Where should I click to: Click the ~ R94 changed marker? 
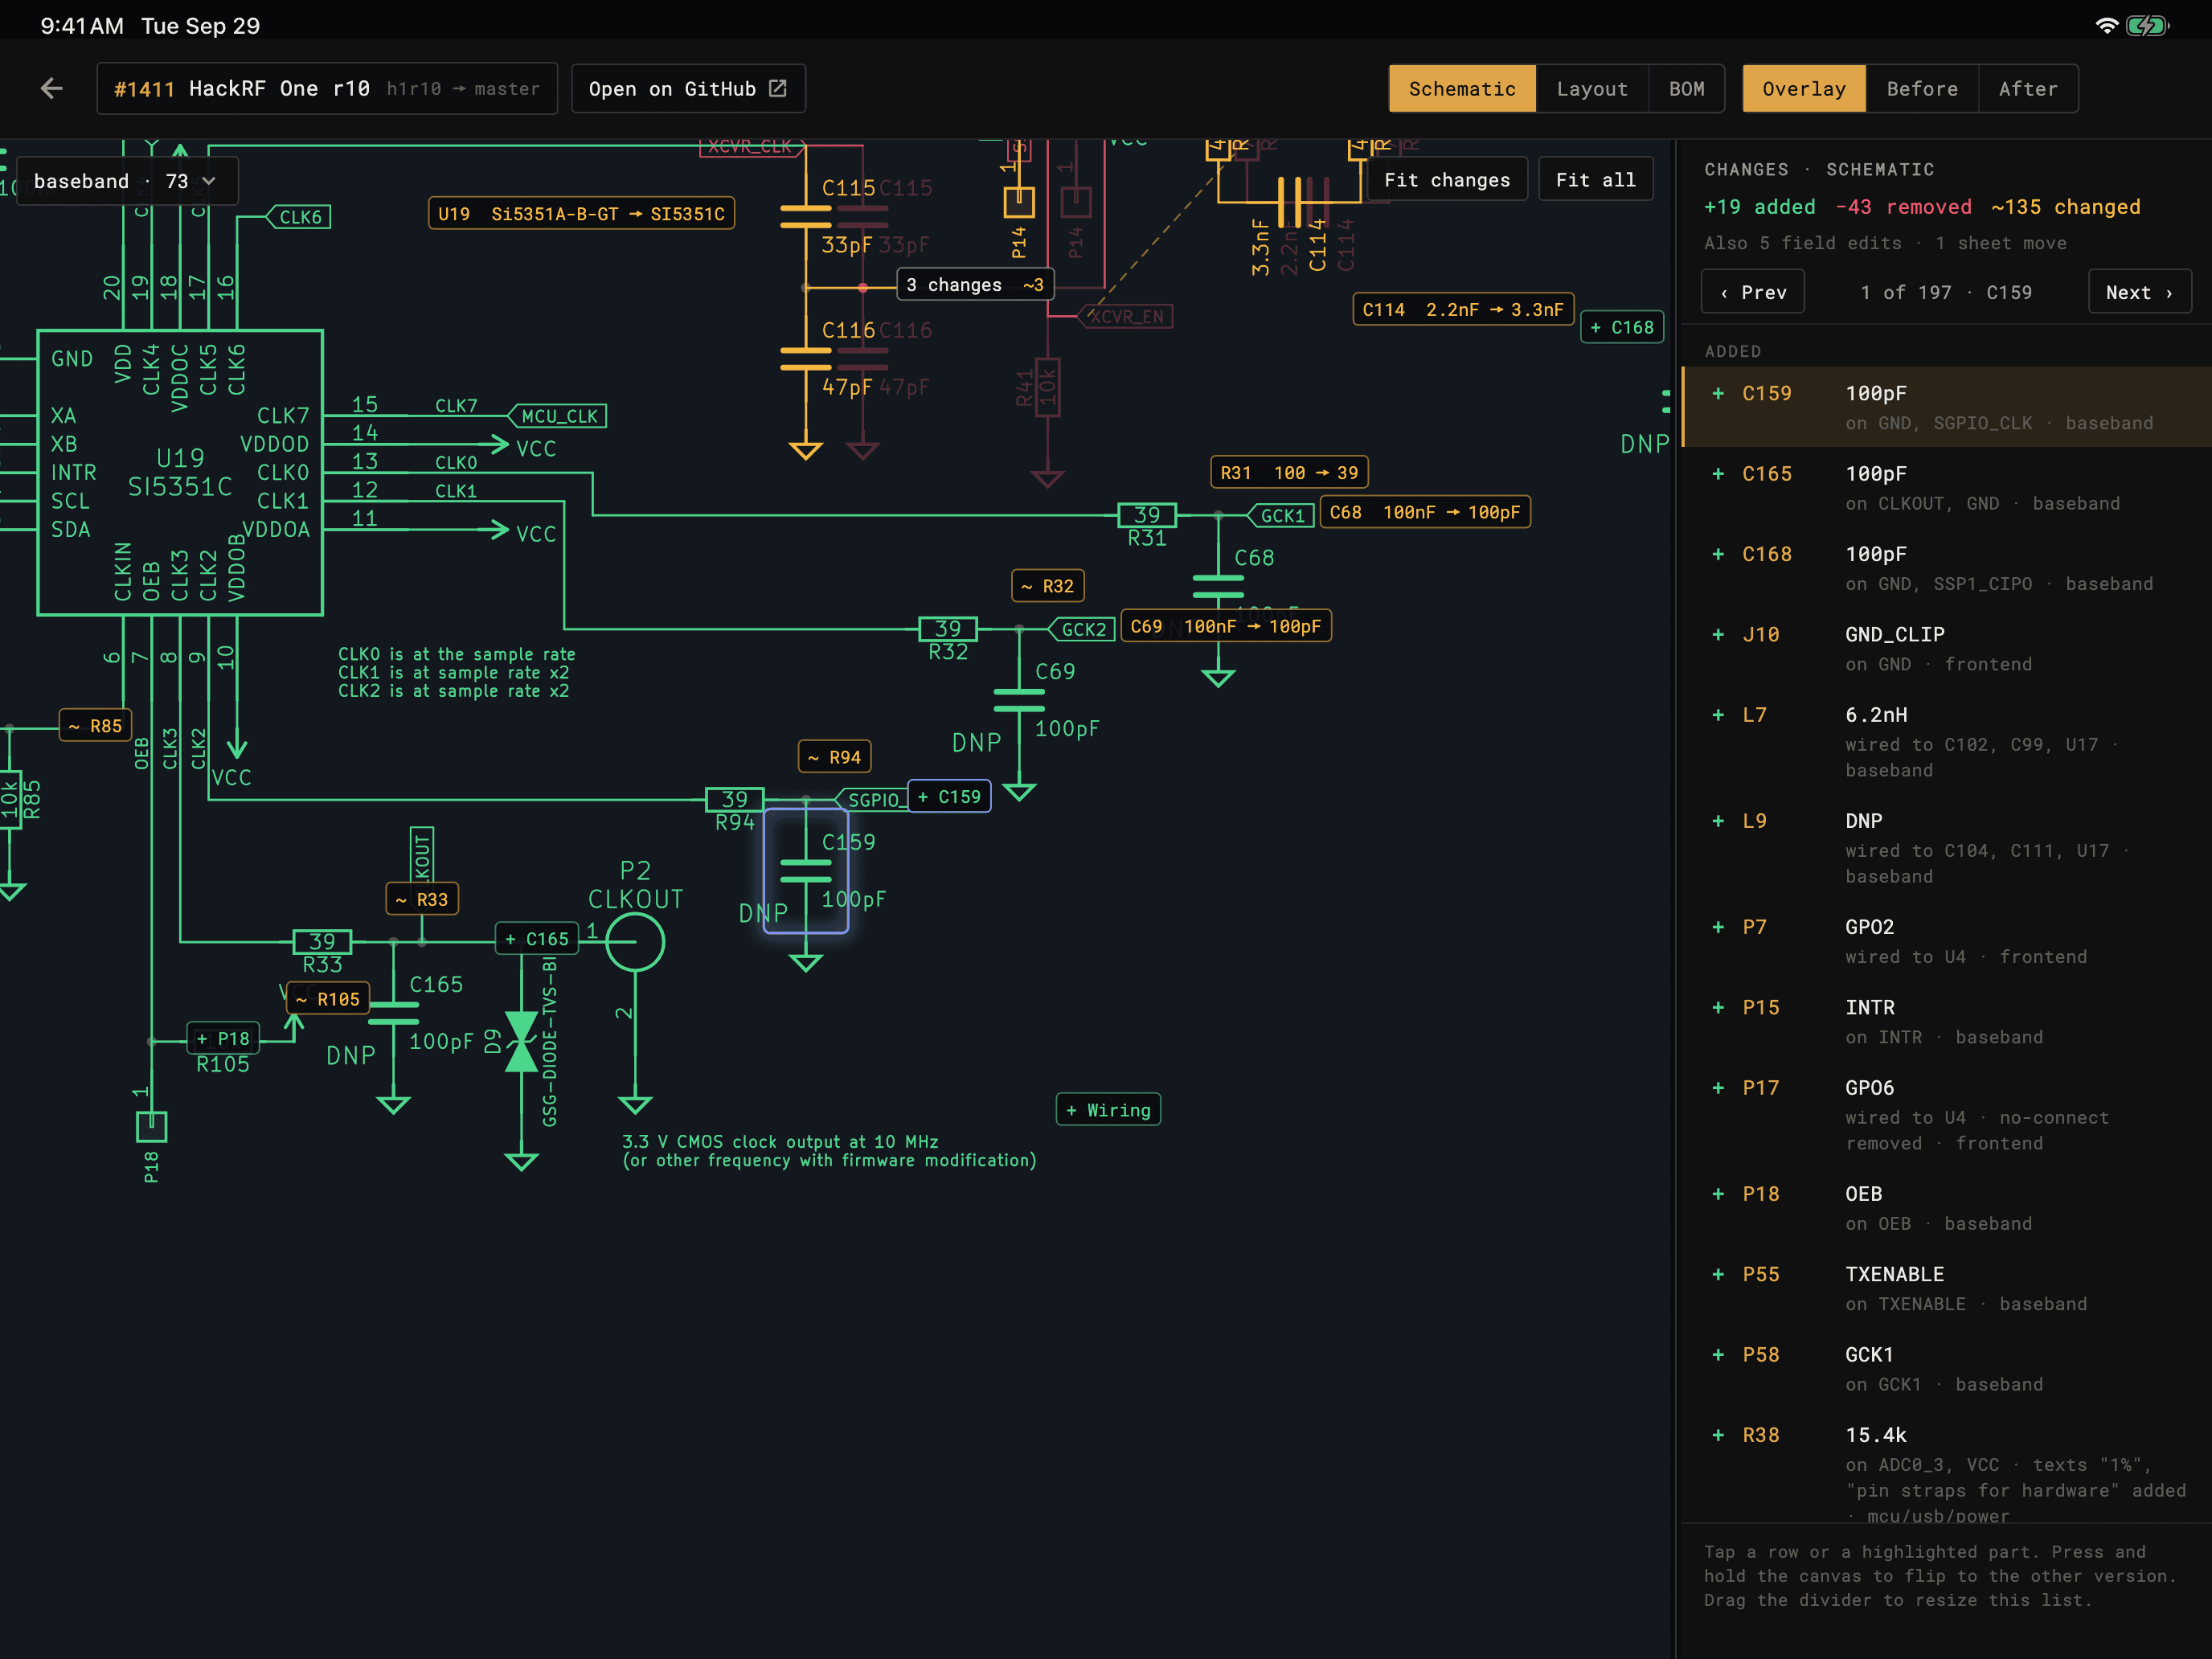[835, 757]
